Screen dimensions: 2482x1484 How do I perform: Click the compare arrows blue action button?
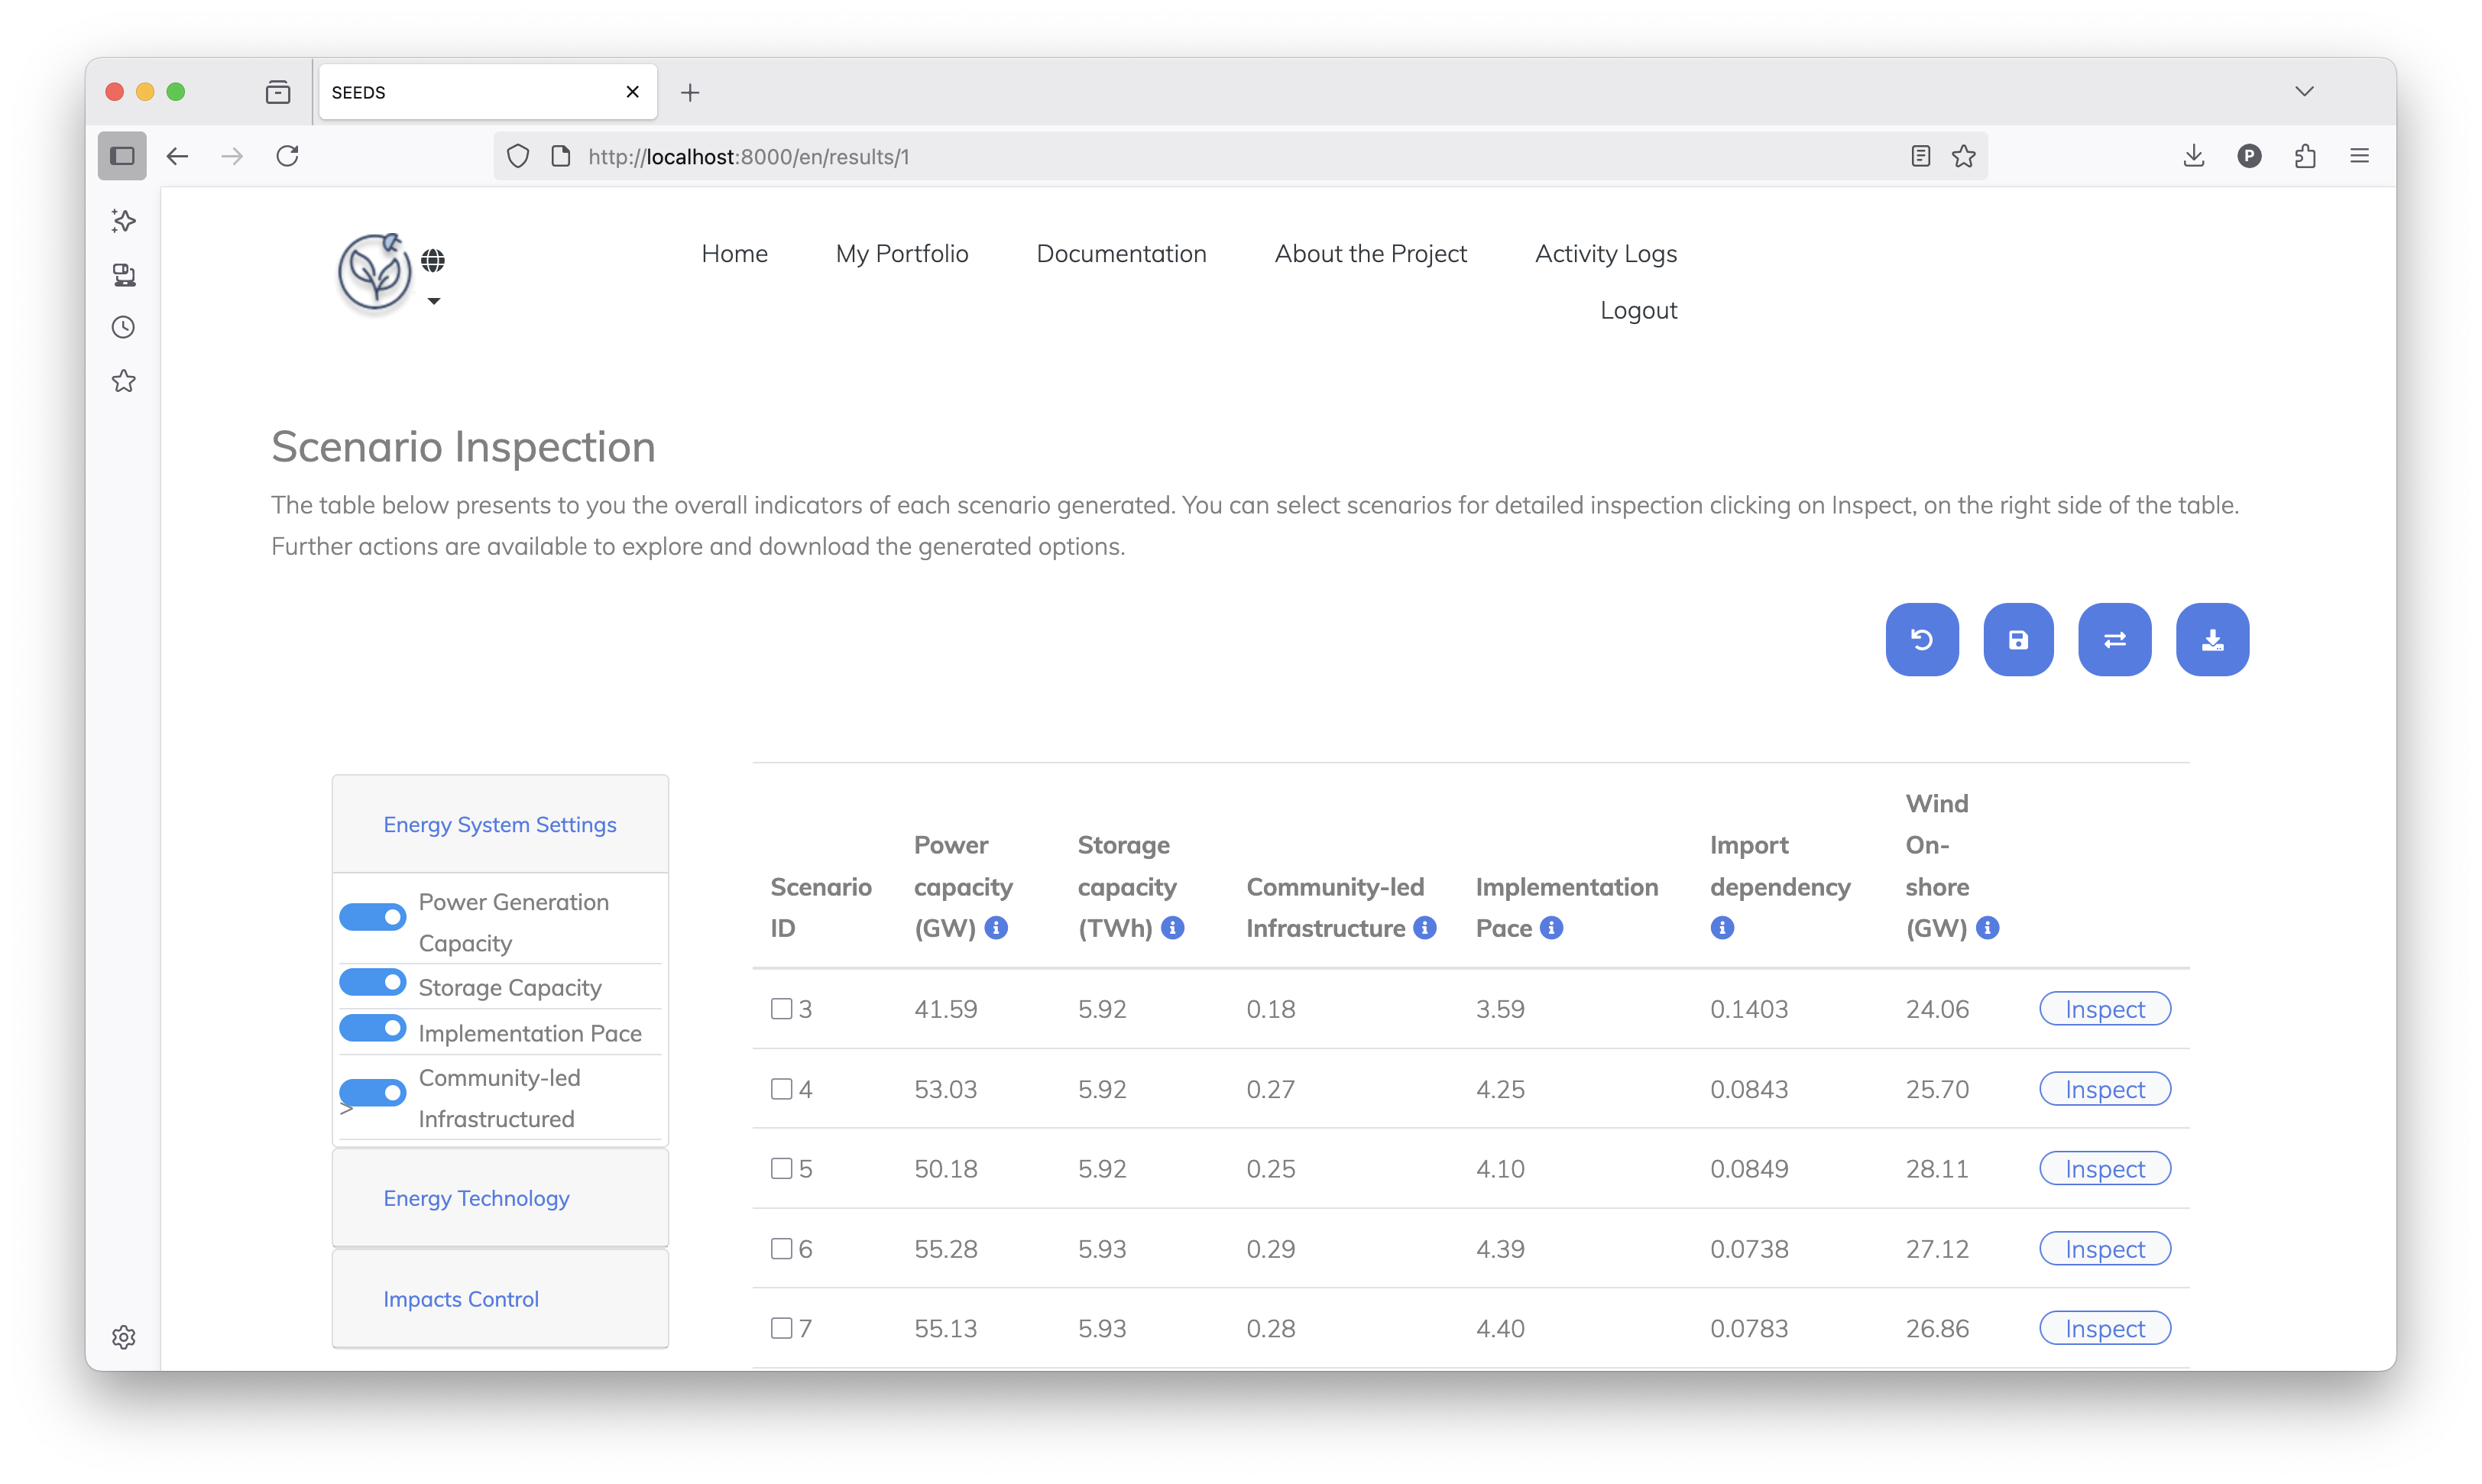2114,639
